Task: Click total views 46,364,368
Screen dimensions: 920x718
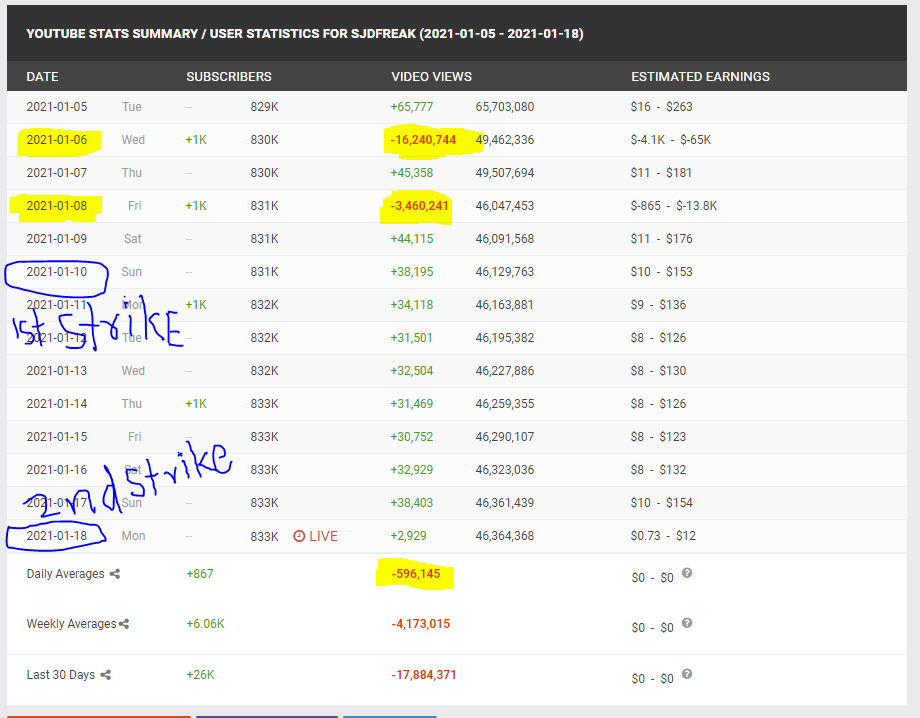Action: point(505,536)
